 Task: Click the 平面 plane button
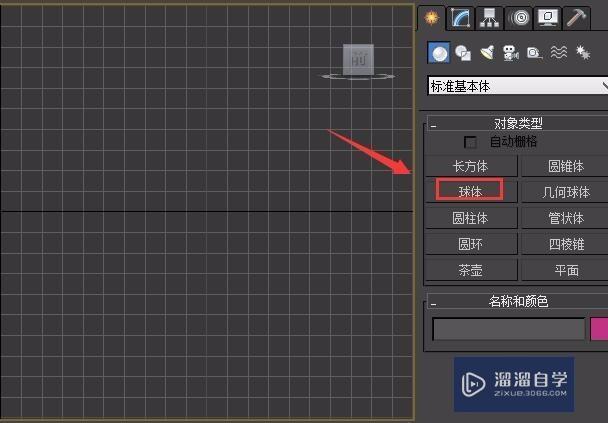pyautogui.click(x=565, y=270)
